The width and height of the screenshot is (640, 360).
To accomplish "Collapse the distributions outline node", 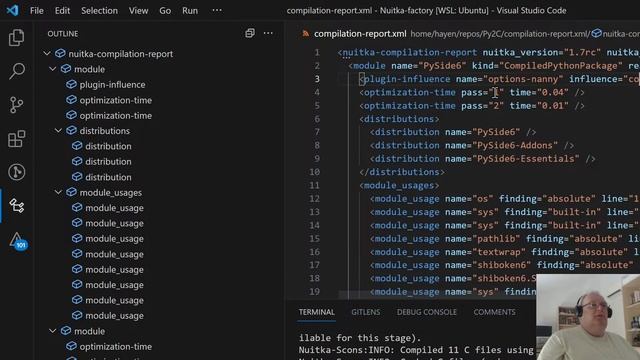I will pyautogui.click(x=58, y=131).
